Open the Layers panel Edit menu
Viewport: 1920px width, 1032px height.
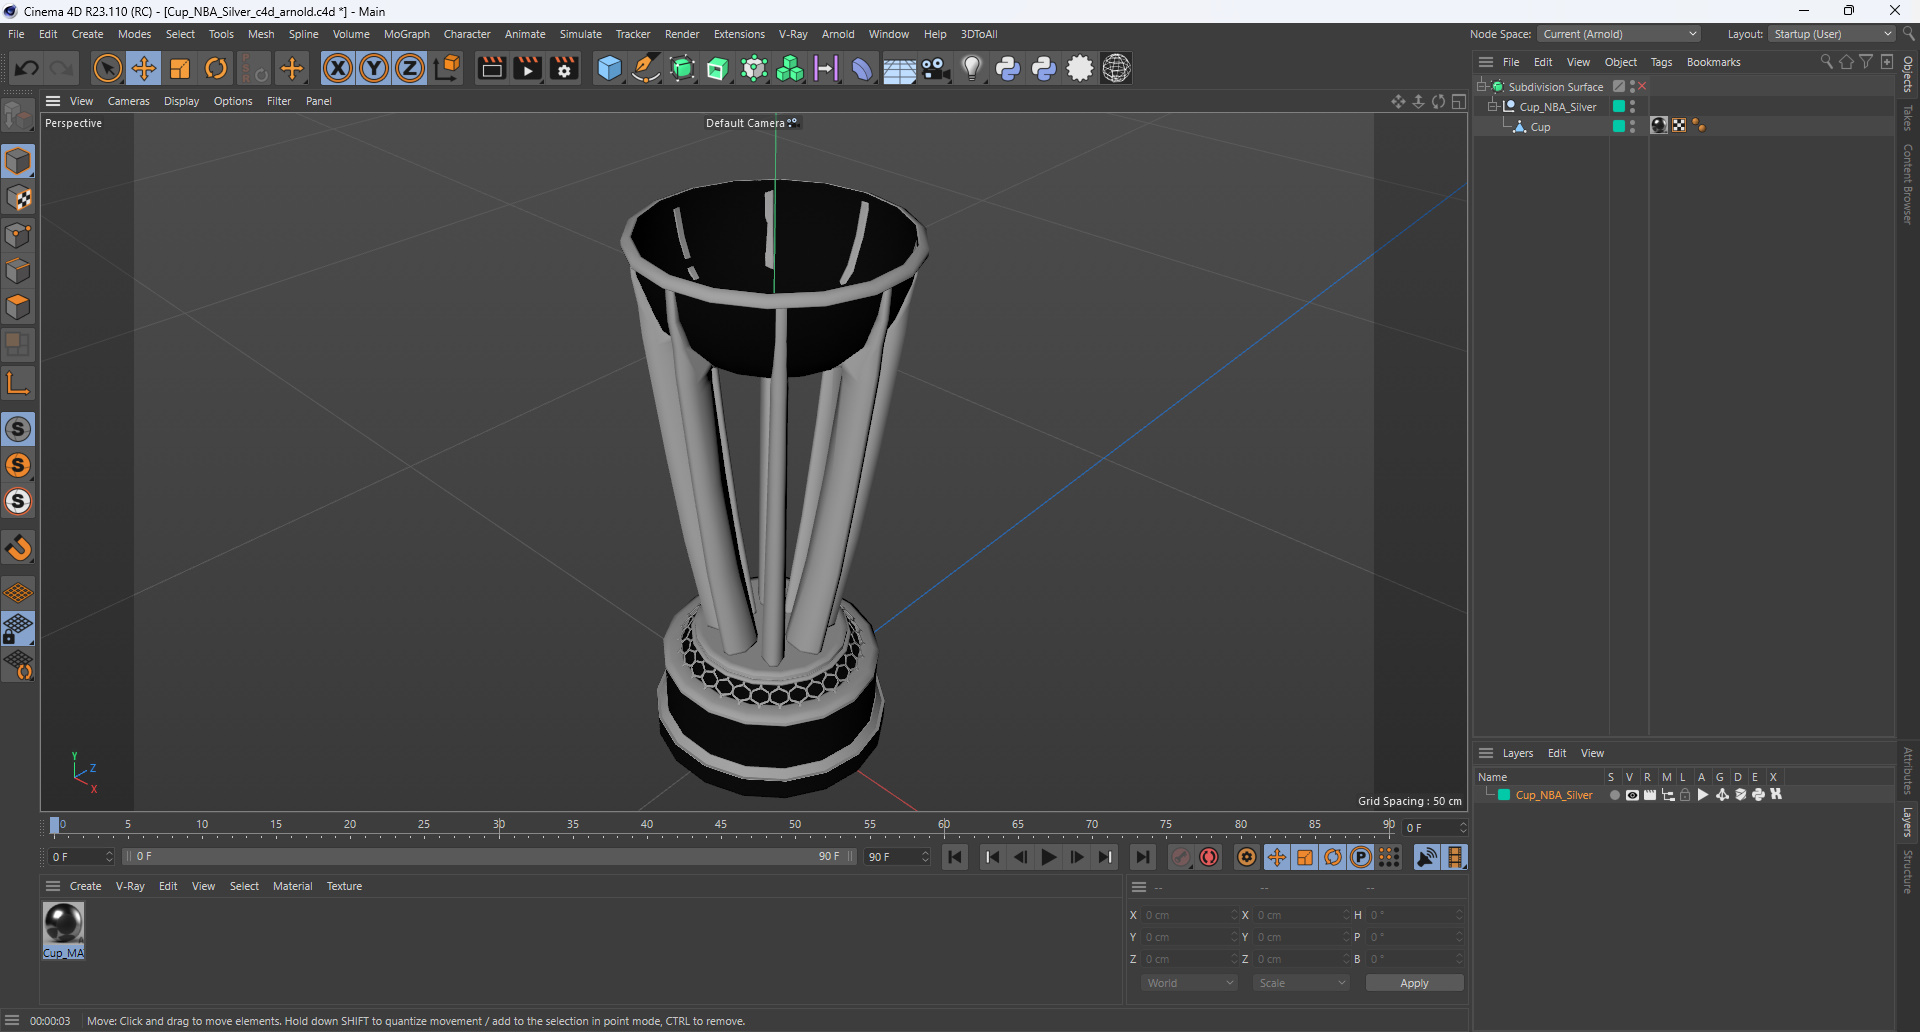click(1557, 753)
